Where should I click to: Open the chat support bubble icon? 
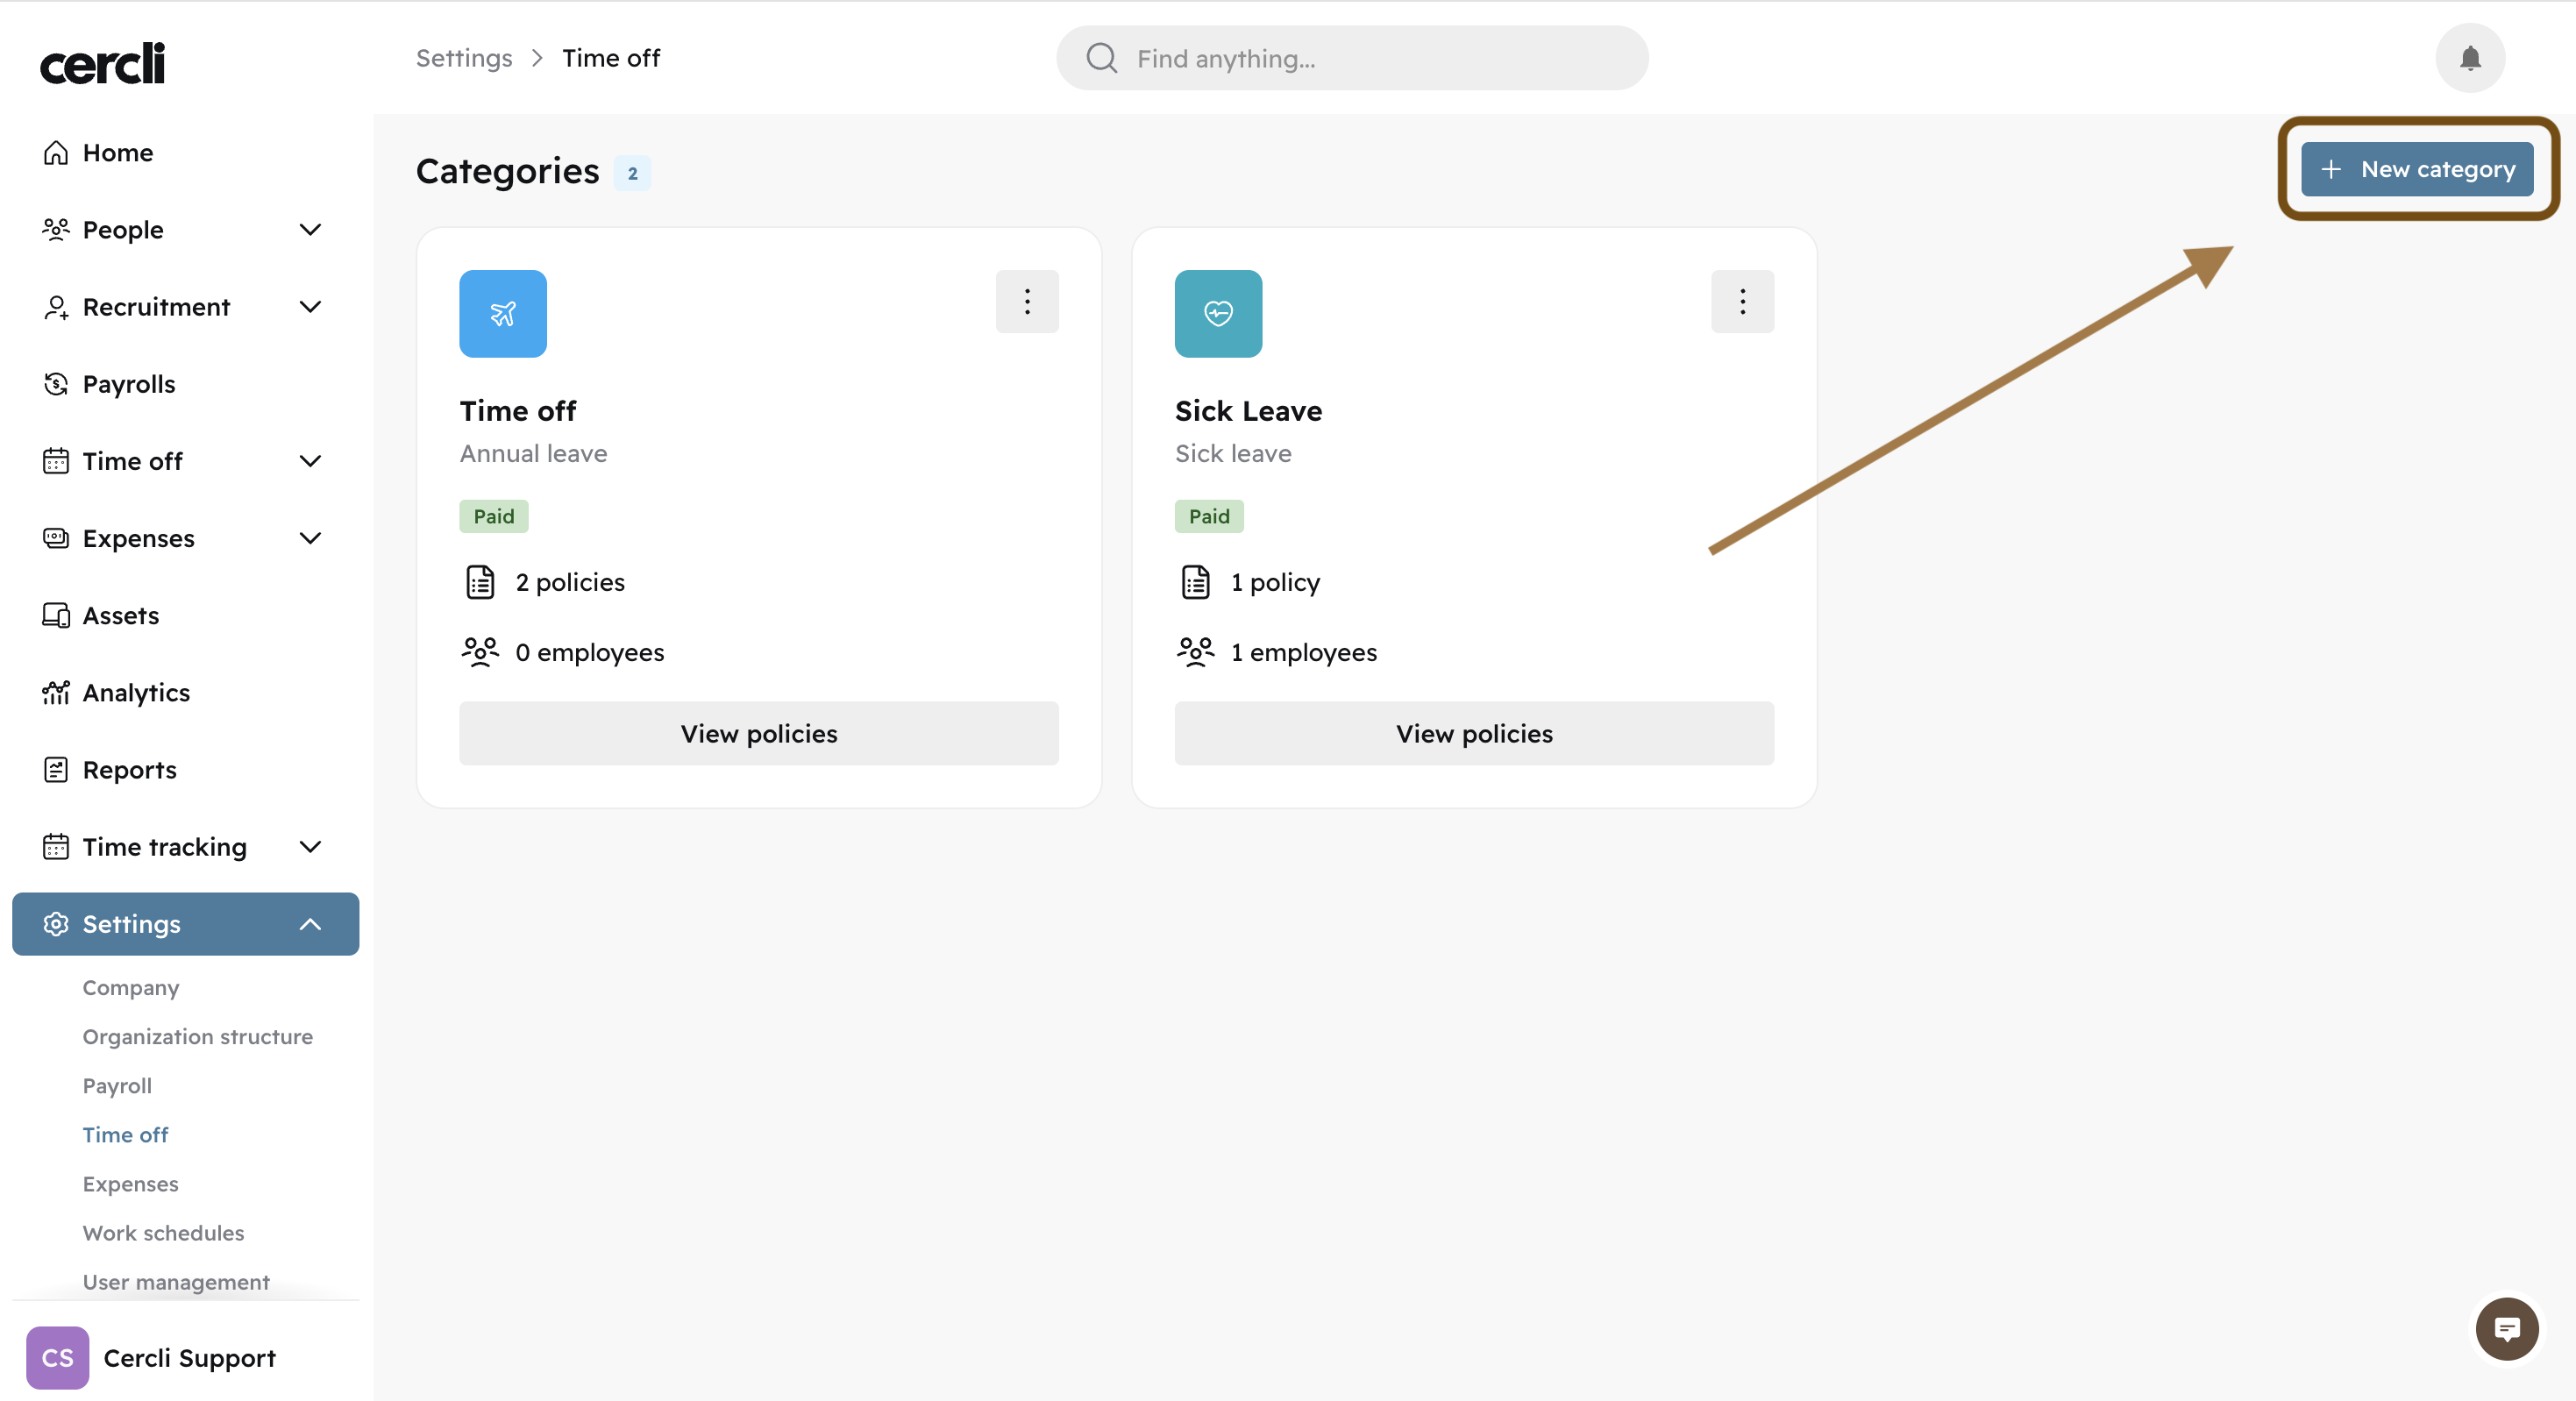point(2506,1329)
